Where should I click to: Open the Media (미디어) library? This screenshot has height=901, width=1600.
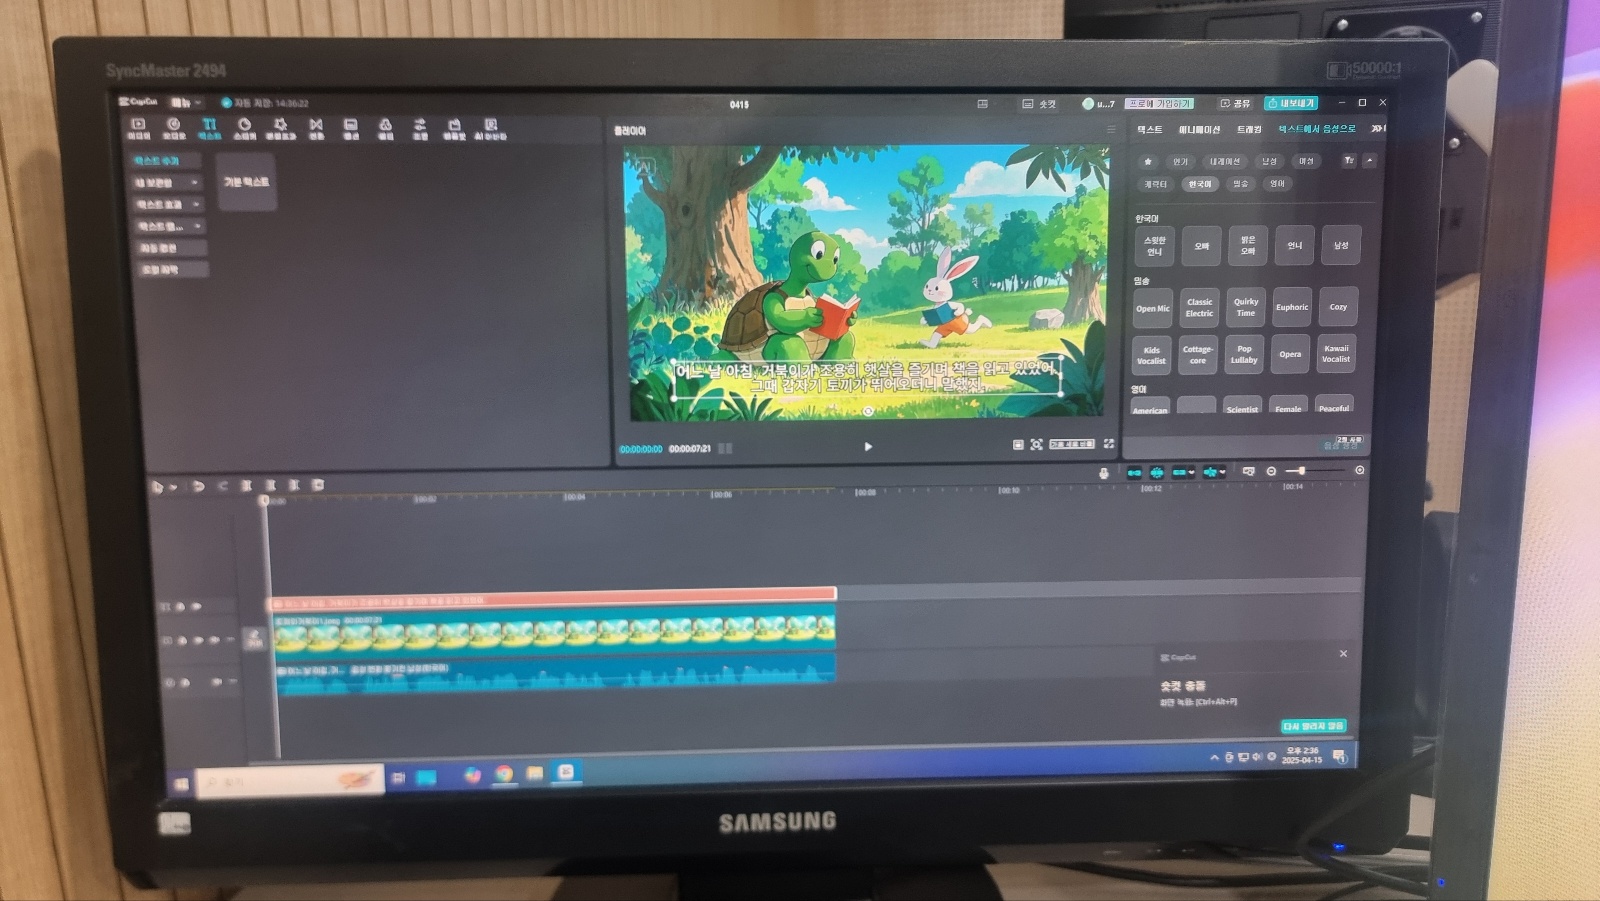[x=138, y=129]
